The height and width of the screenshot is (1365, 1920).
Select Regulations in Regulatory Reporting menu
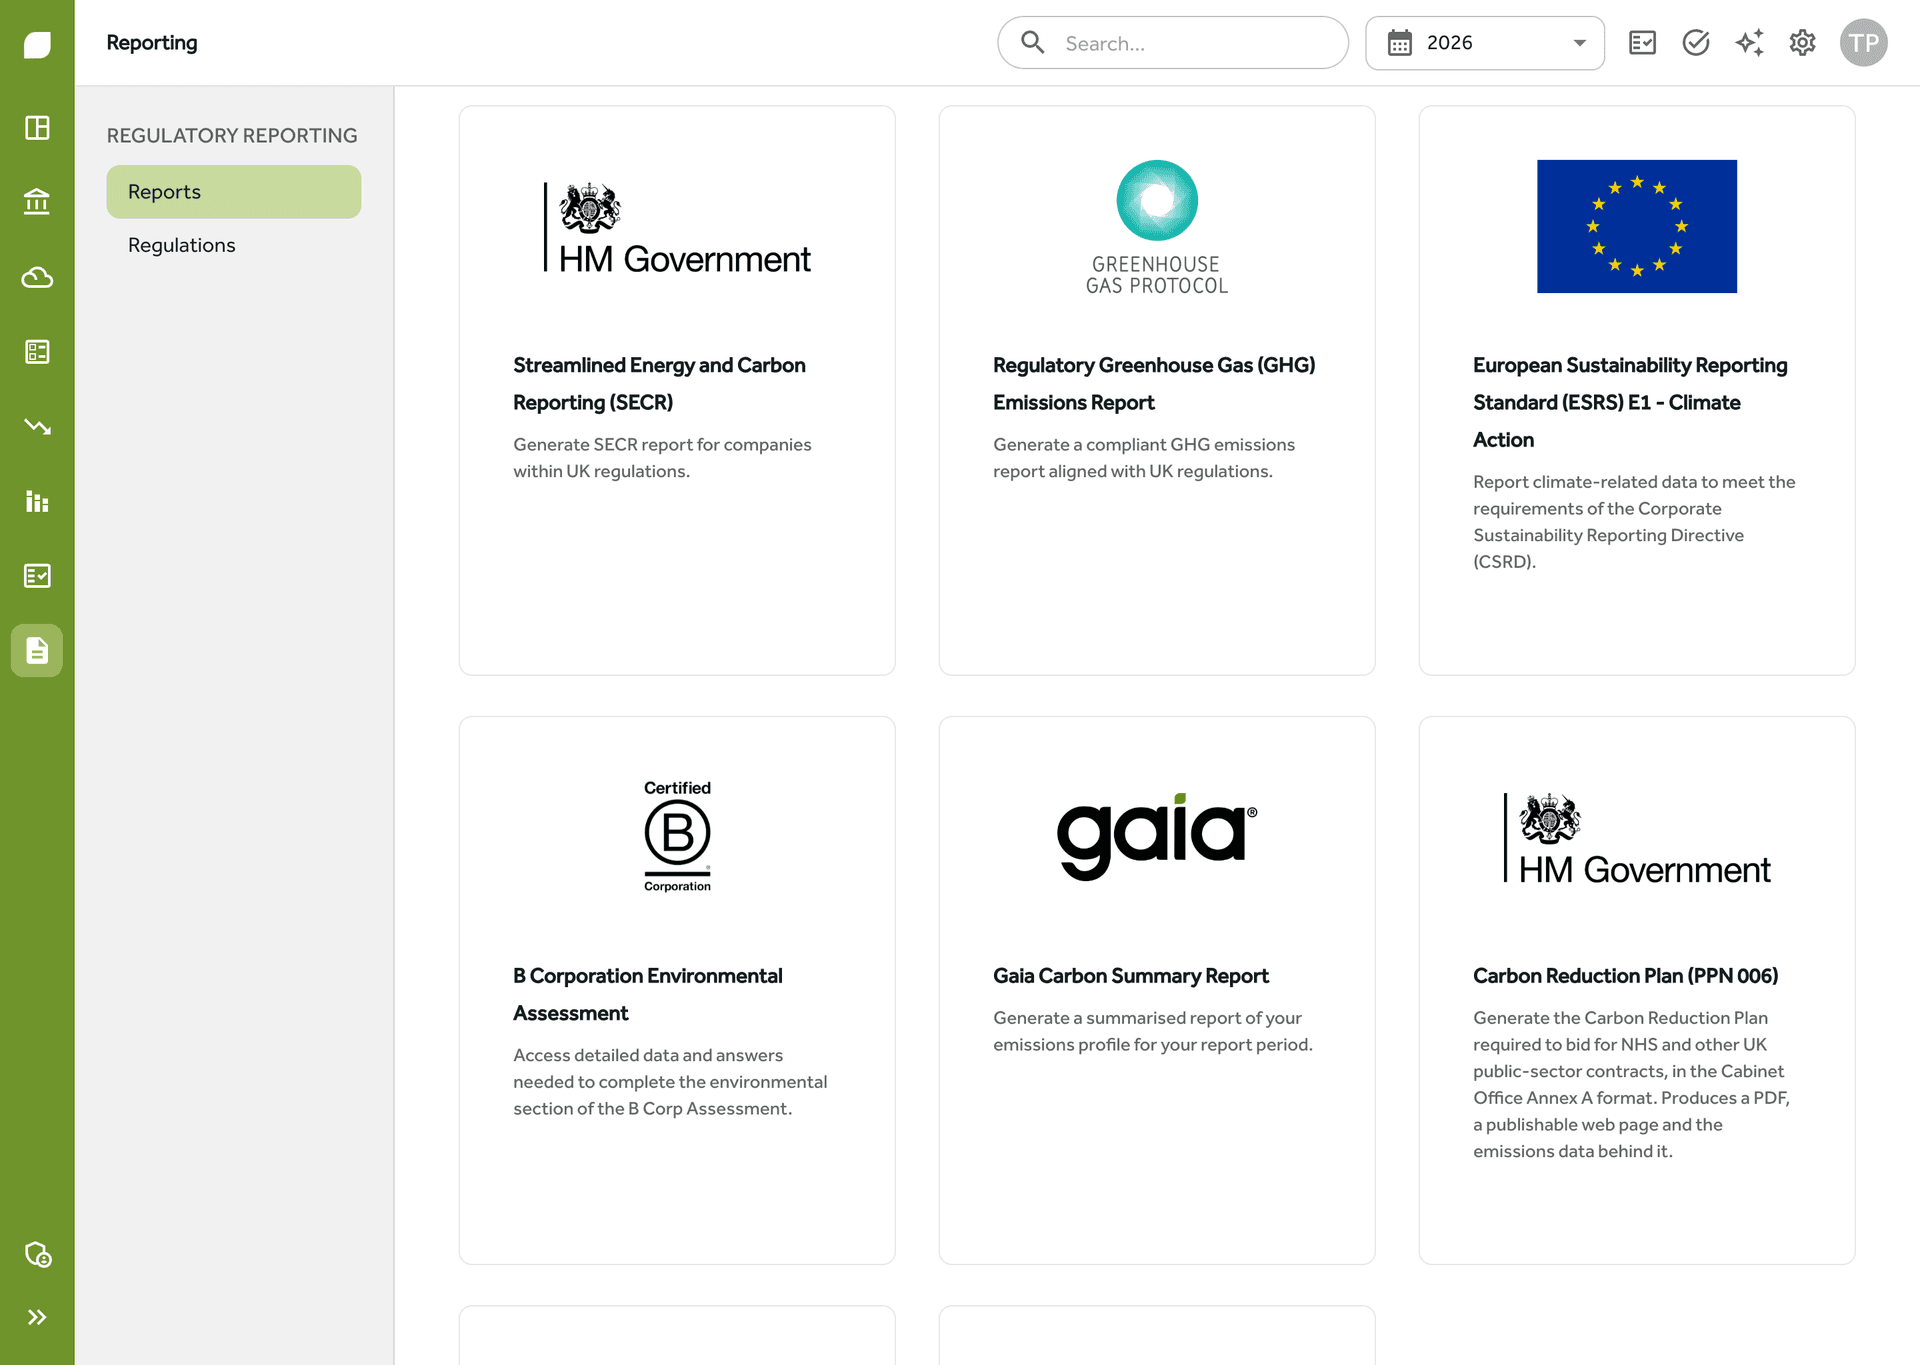point(234,245)
